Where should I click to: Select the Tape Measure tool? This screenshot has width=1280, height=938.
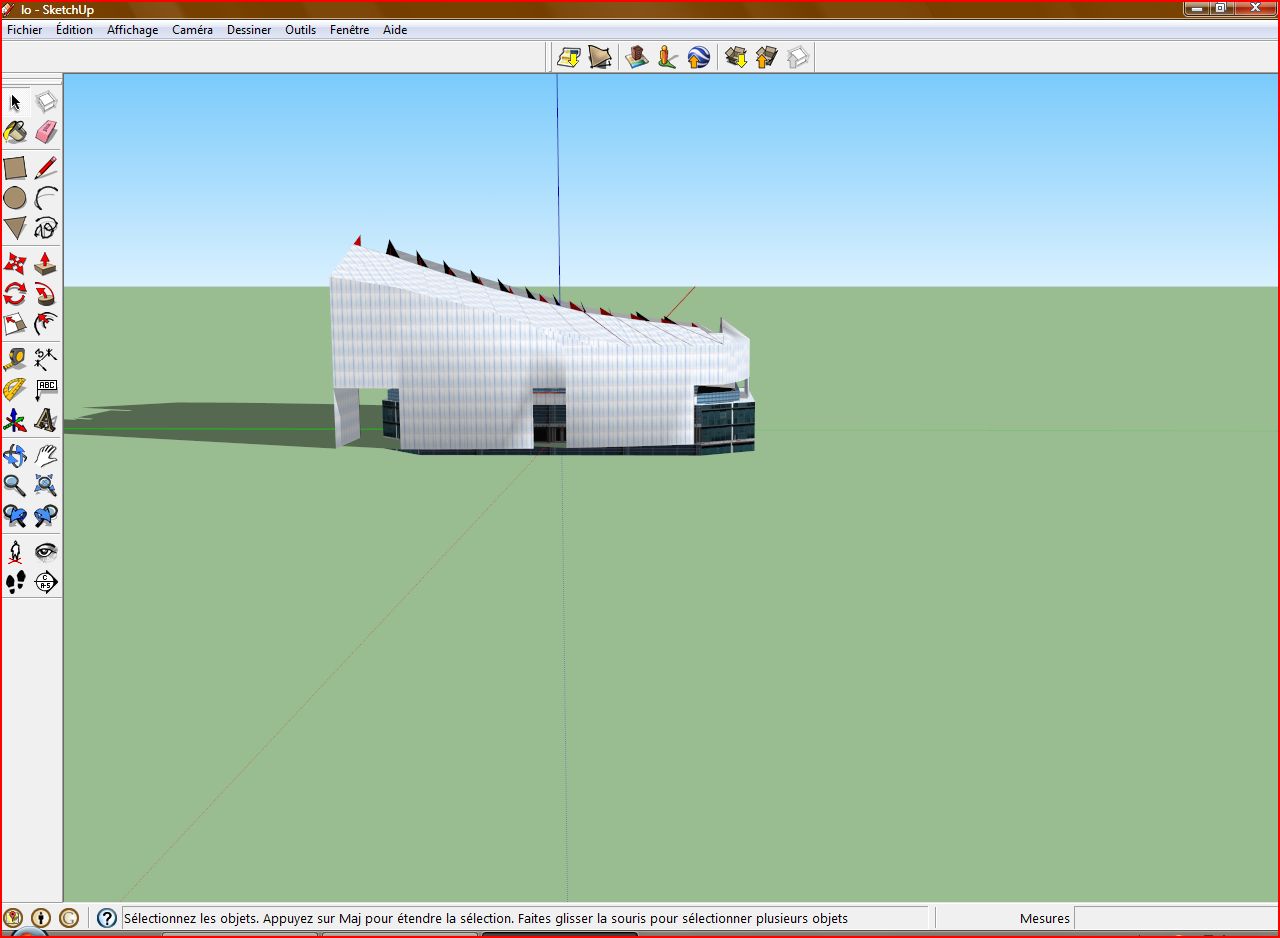coord(15,359)
